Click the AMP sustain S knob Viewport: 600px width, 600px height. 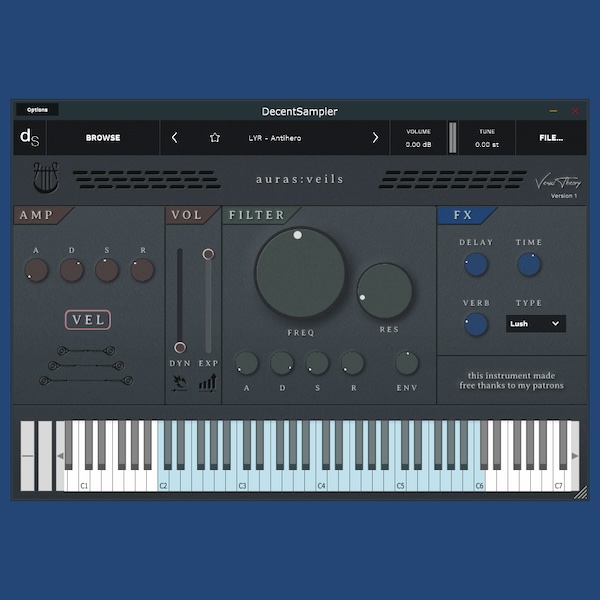[x=107, y=270]
